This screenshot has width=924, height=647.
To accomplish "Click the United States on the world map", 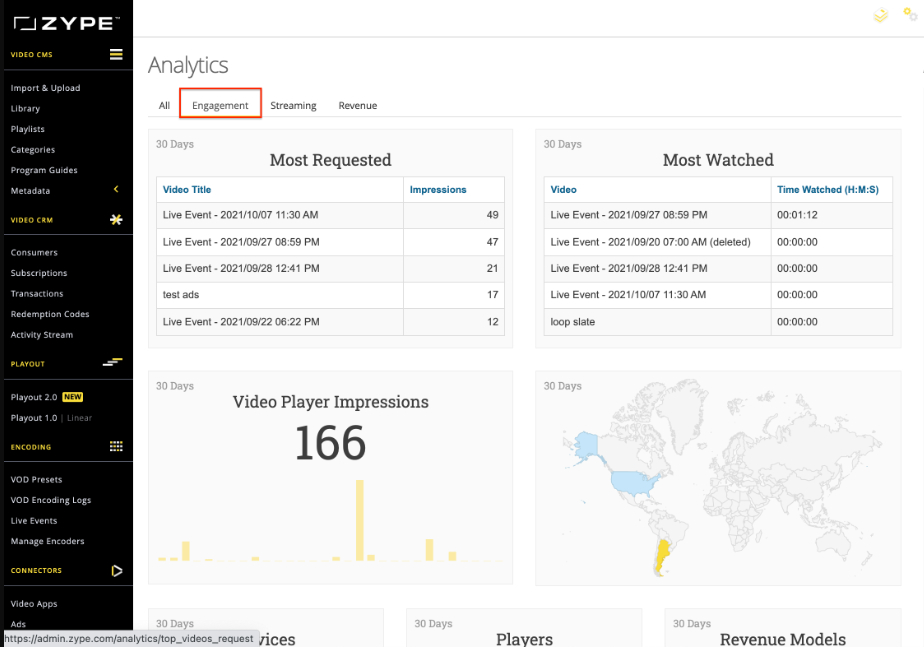I will (x=635, y=482).
